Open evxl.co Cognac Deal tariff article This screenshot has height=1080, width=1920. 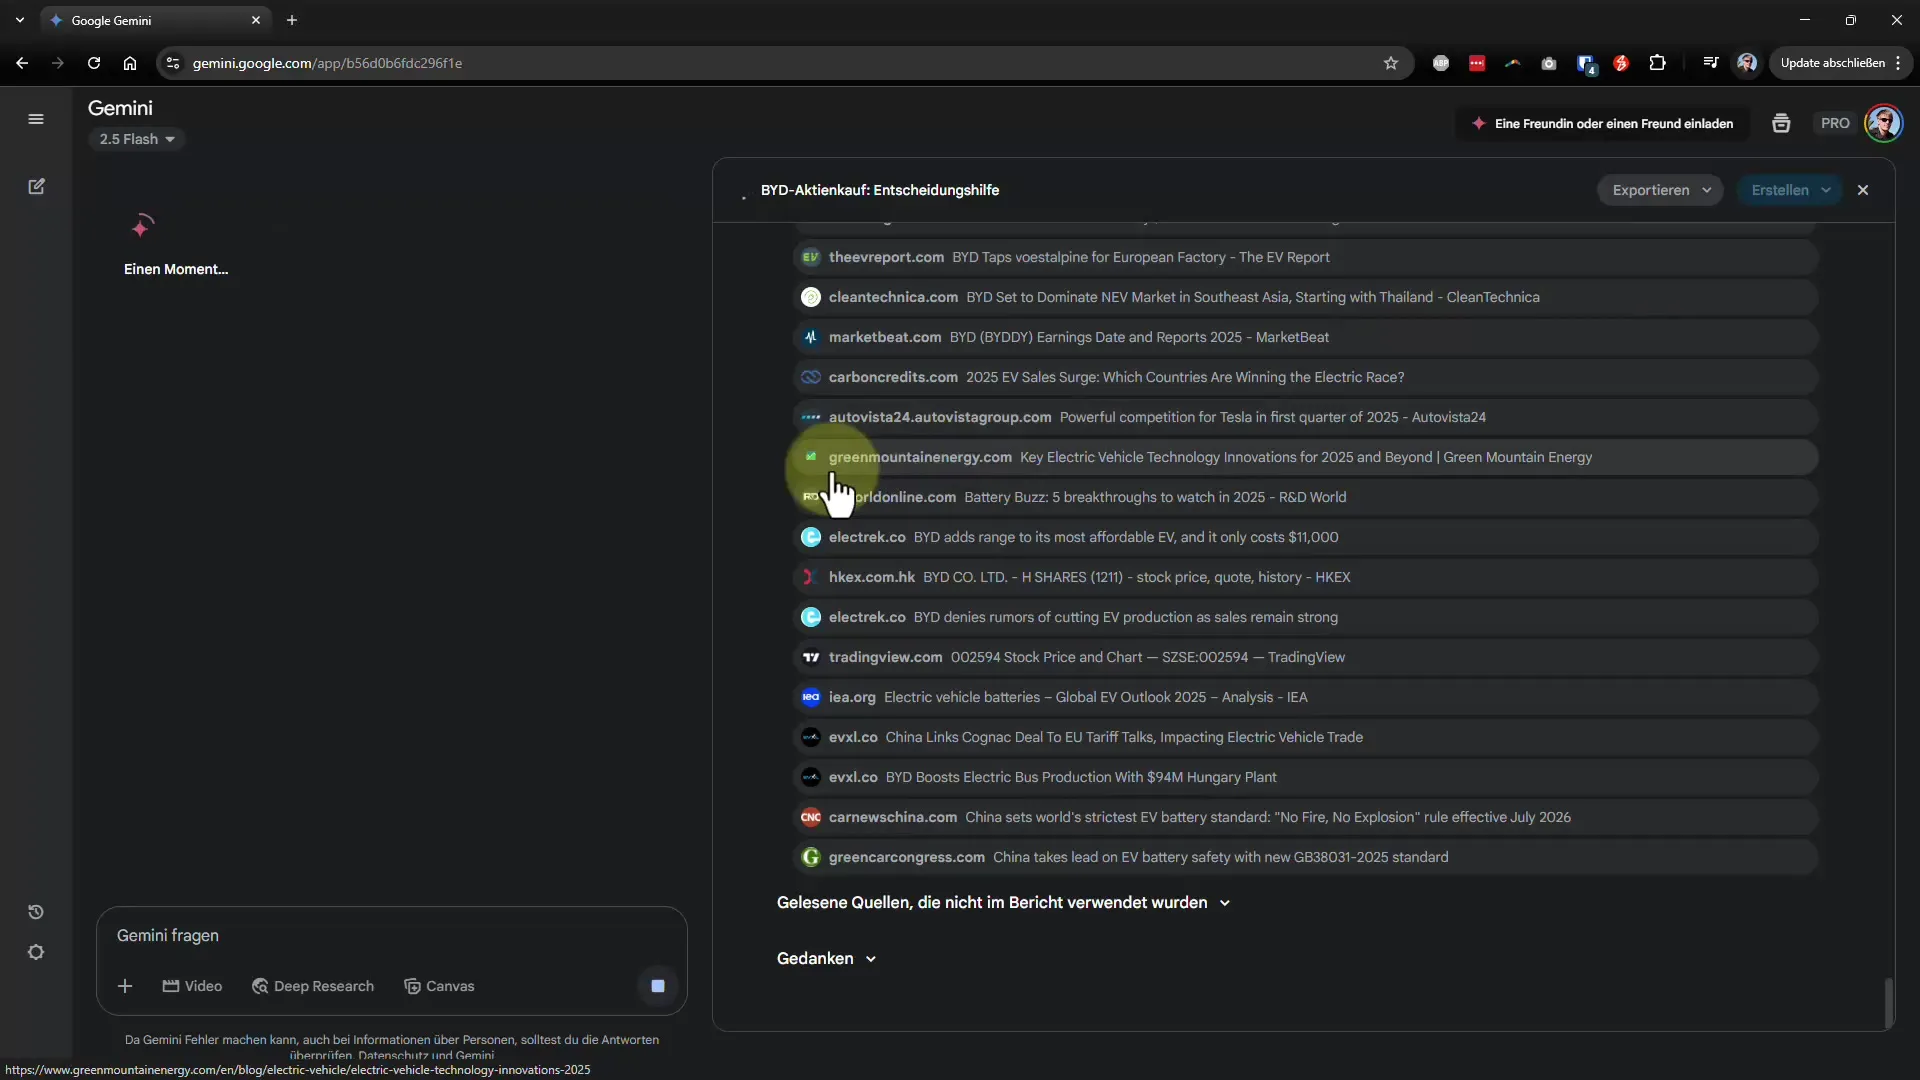pos(1305,737)
